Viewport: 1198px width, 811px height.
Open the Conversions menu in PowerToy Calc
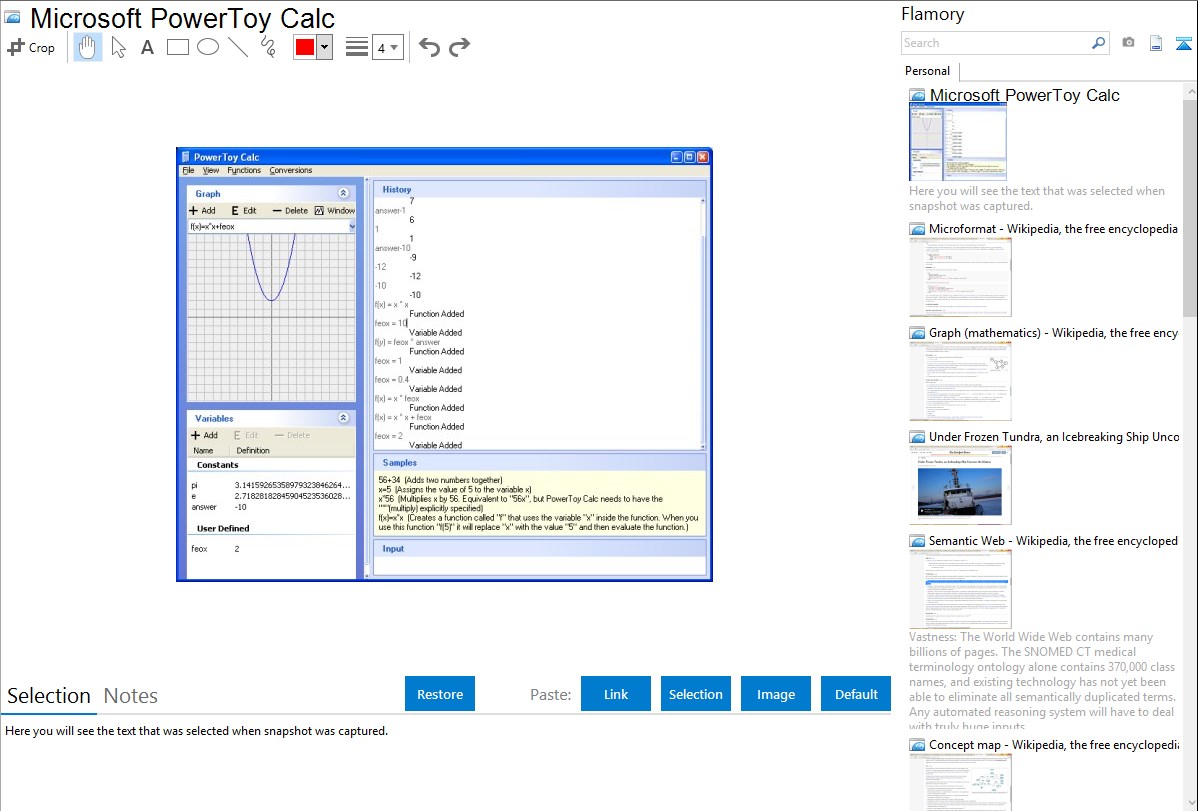[x=290, y=170]
